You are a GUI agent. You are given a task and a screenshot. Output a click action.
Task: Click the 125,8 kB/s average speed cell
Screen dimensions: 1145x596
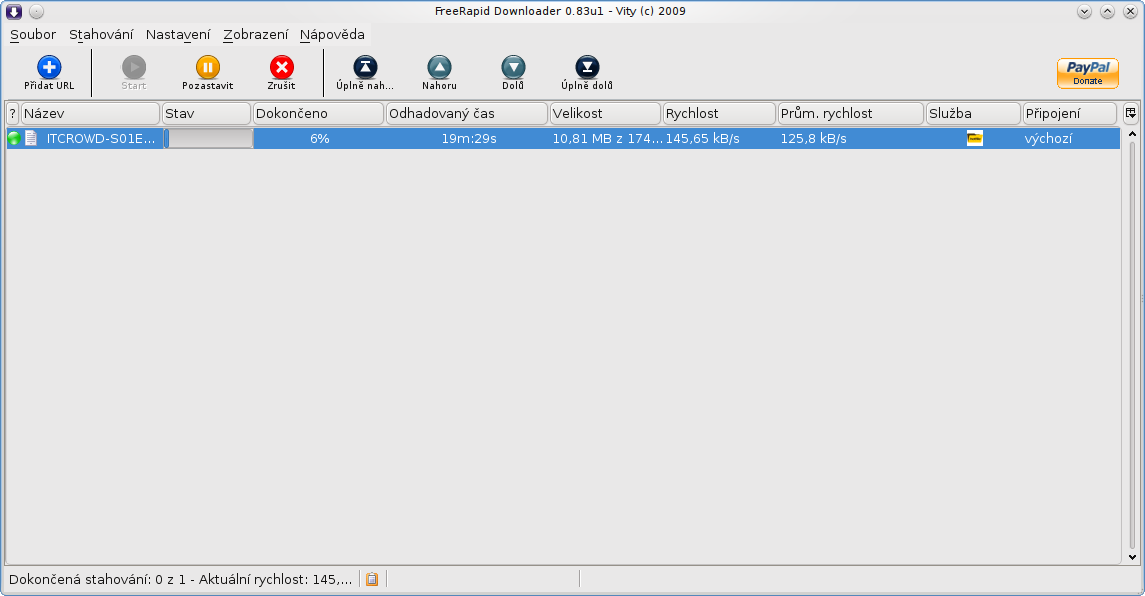tap(813, 138)
